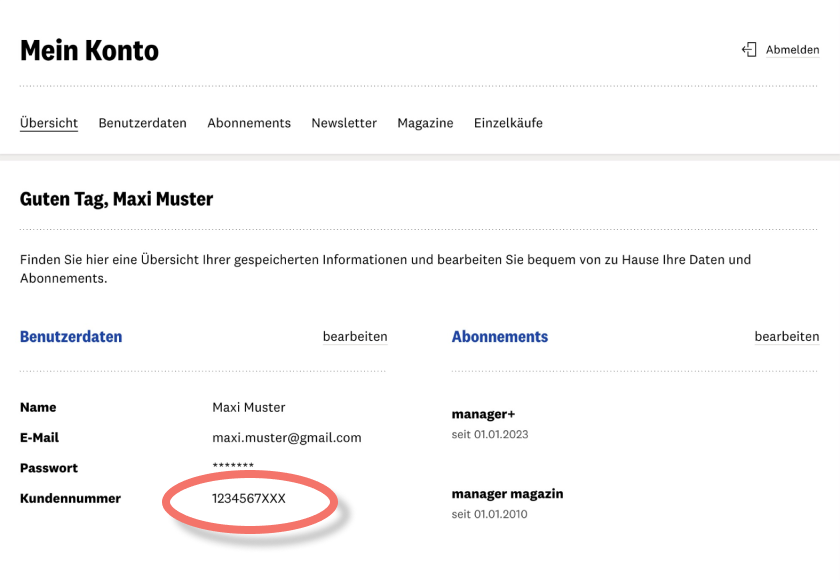Open the Newsletter tab
The height and width of the screenshot is (580, 840).
(344, 123)
